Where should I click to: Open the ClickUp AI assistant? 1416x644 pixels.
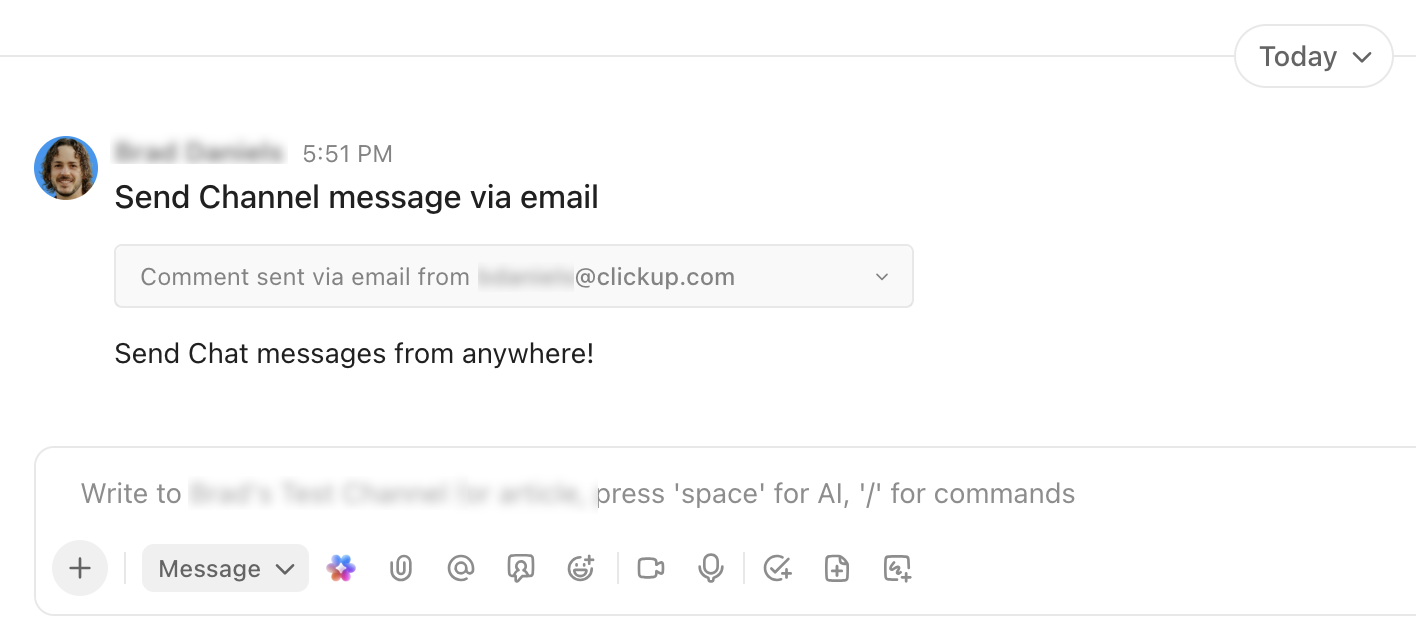tap(341, 568)
